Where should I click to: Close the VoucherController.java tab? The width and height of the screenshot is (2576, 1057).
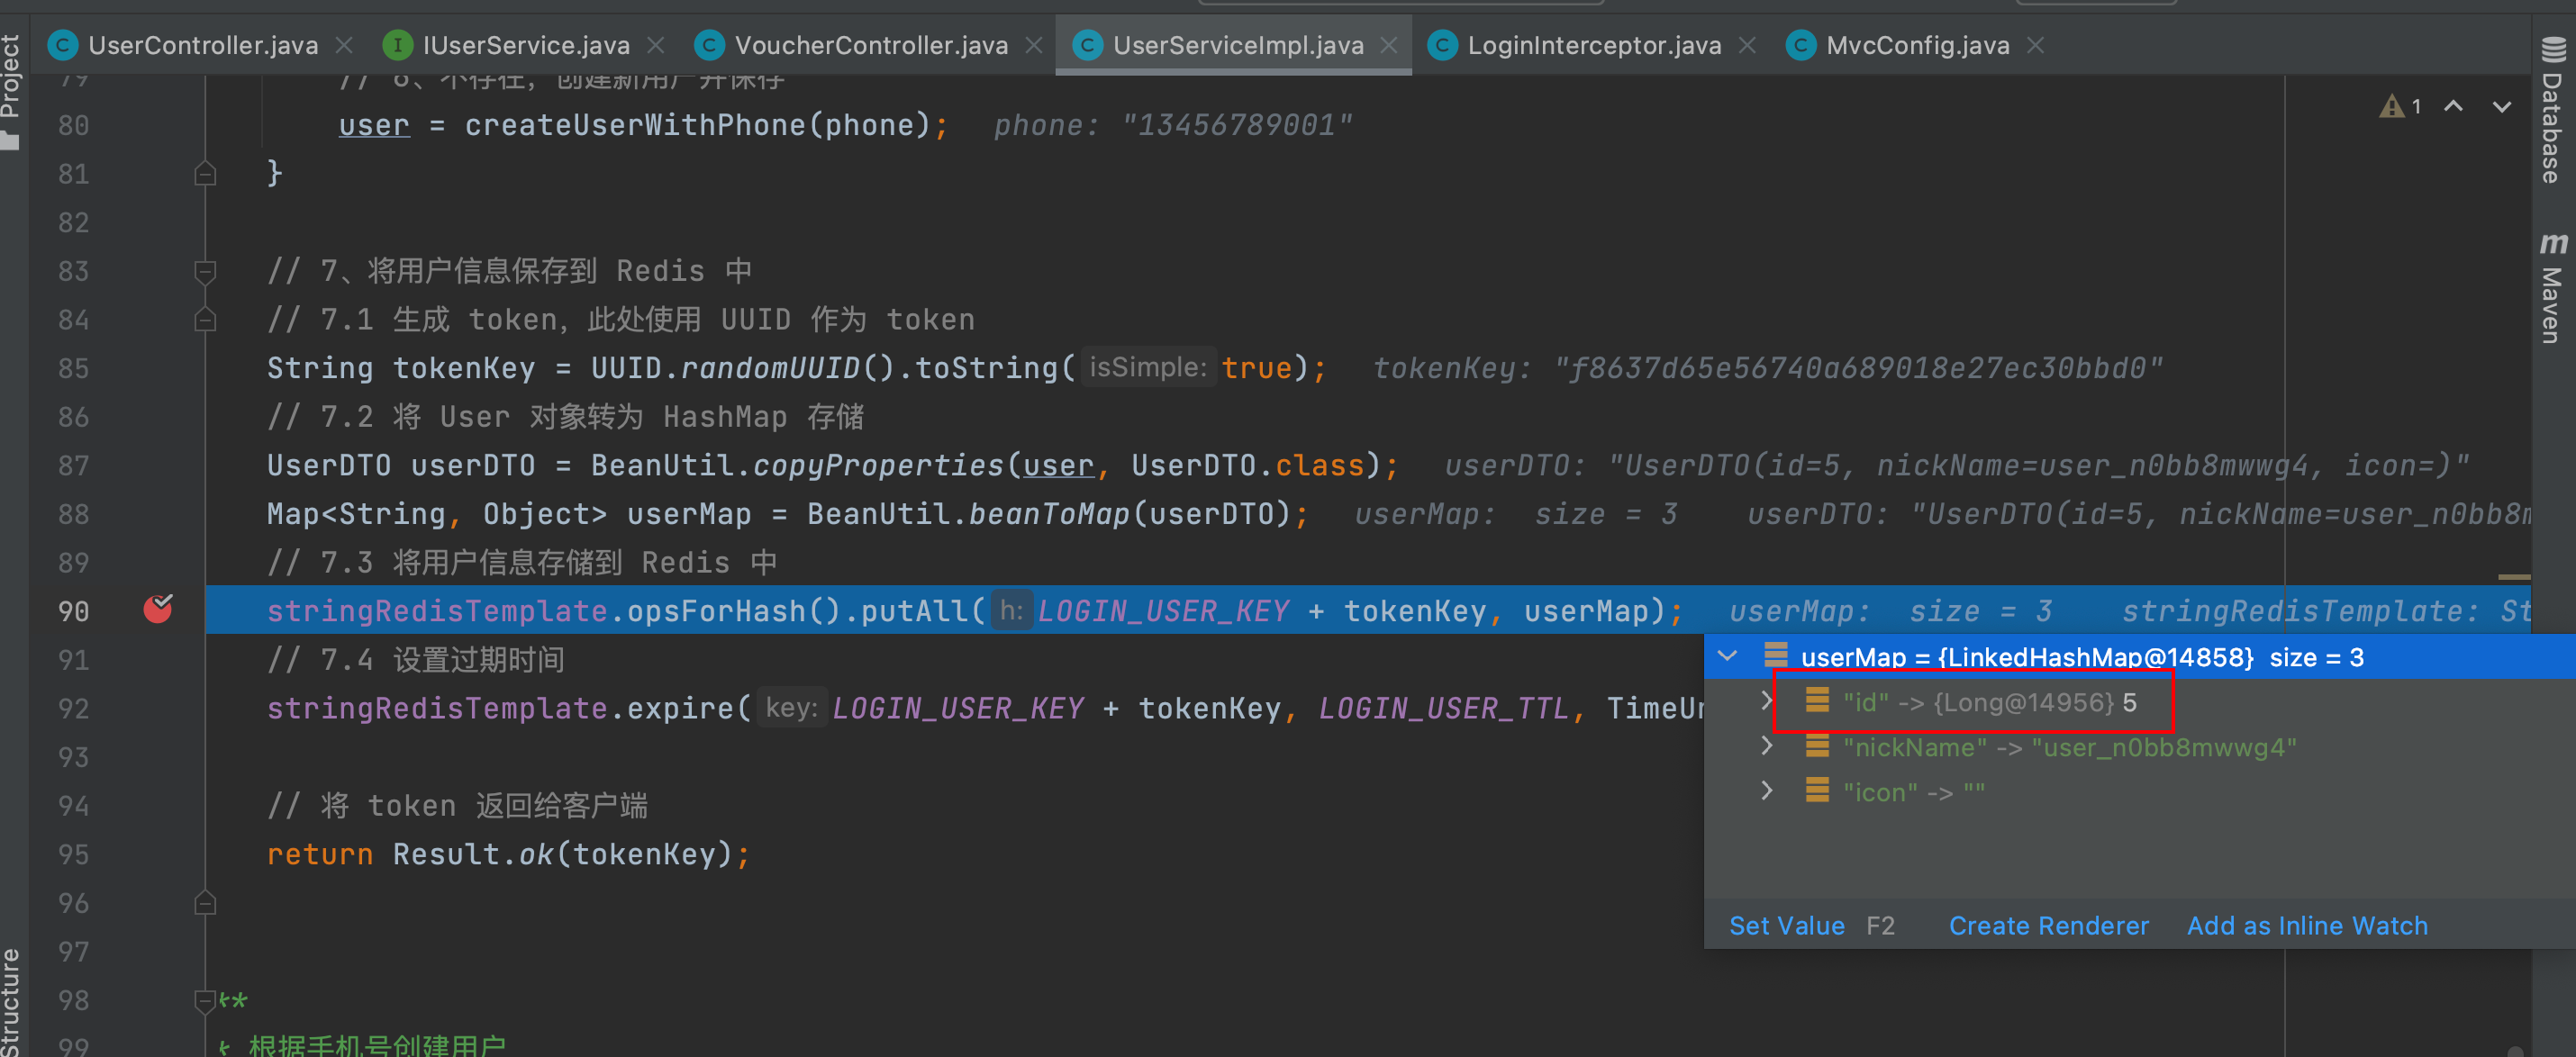point(1034,45)
